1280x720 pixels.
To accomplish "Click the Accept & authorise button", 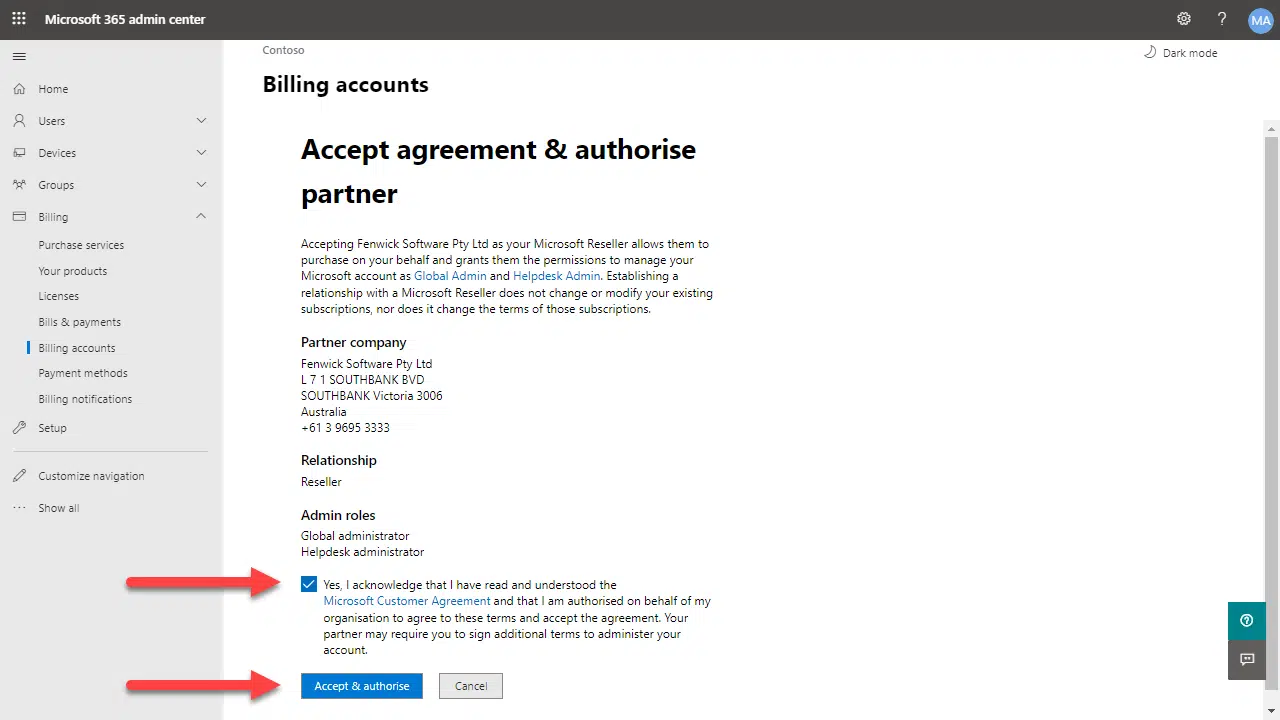I will coord(362,686).
